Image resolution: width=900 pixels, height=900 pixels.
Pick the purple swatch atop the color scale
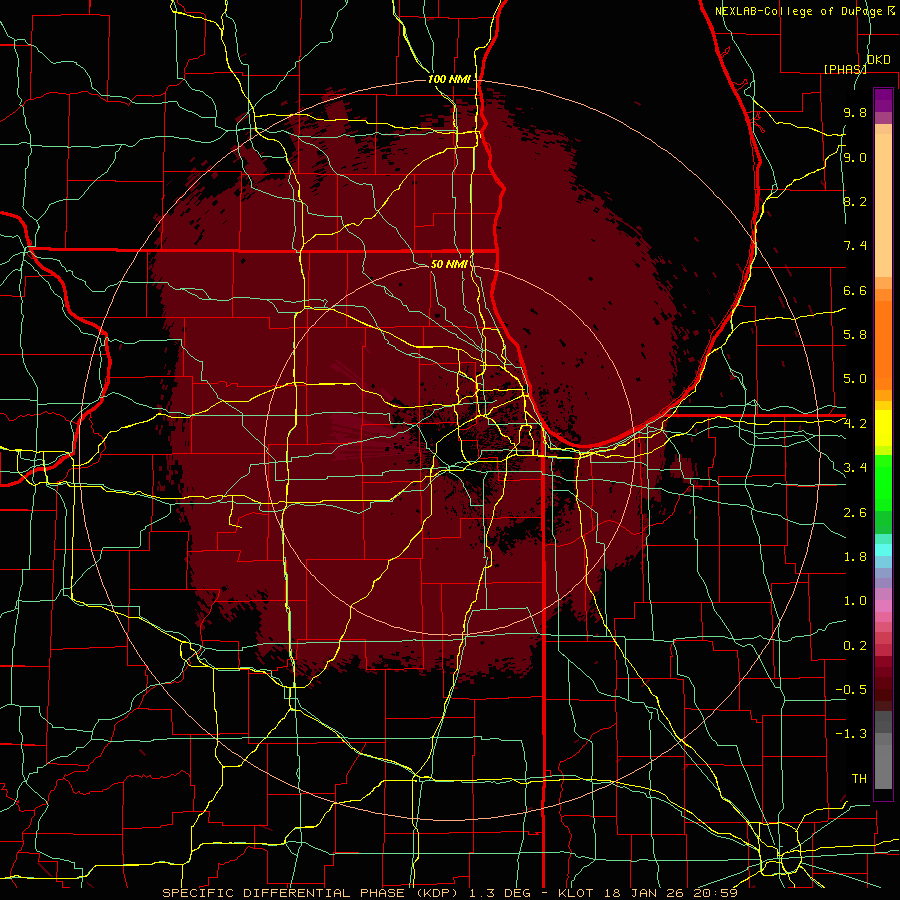tap(883, 100)
